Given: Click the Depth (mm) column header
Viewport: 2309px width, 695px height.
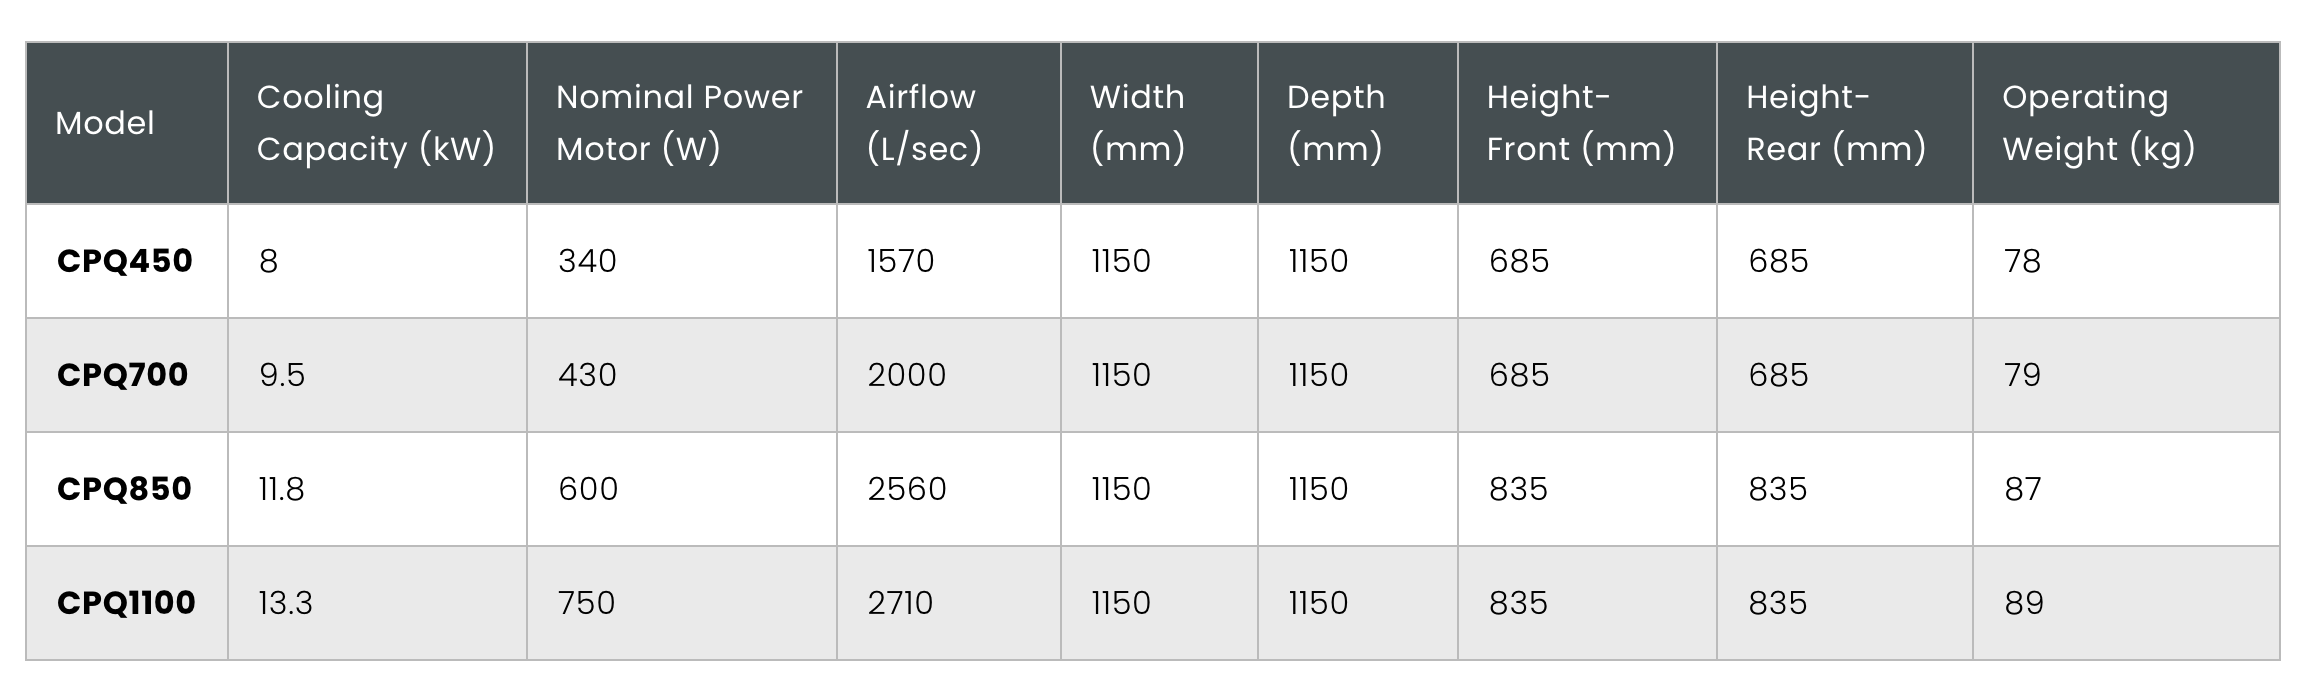Looking at the screenshot, I should coord(1335,123).
